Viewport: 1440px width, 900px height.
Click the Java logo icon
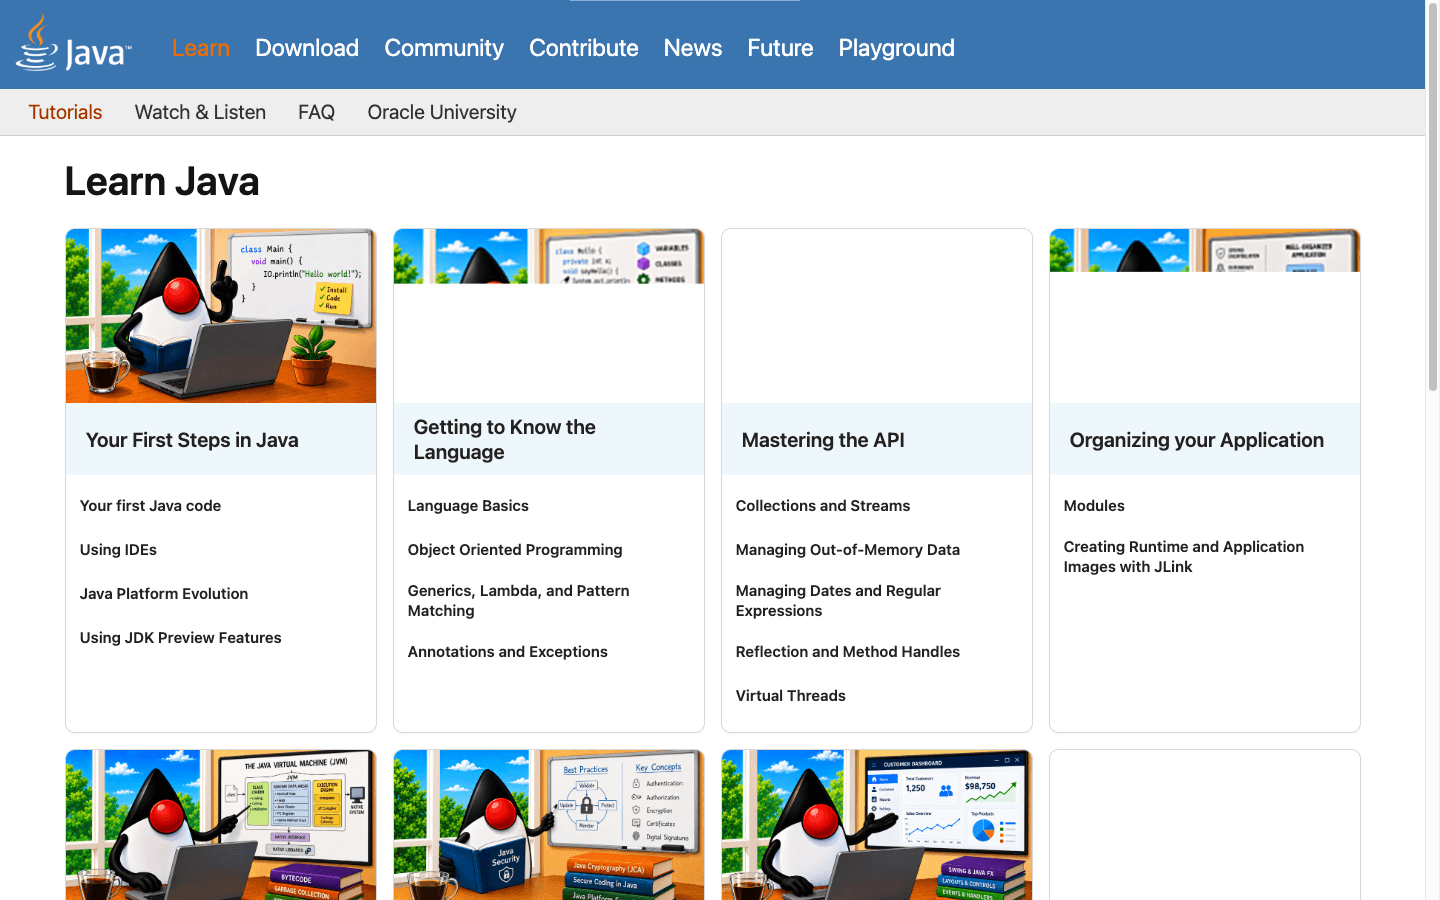[73, 44]
